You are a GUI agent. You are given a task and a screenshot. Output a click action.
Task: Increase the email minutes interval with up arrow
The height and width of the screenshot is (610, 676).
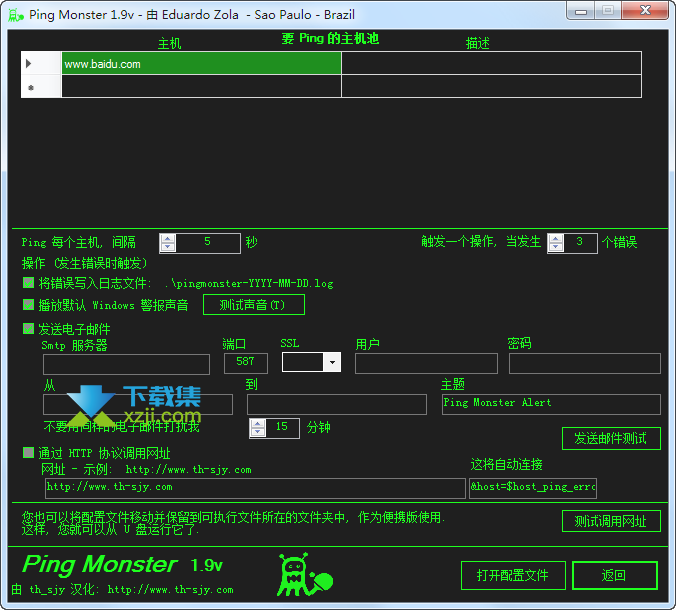[258, 424]
